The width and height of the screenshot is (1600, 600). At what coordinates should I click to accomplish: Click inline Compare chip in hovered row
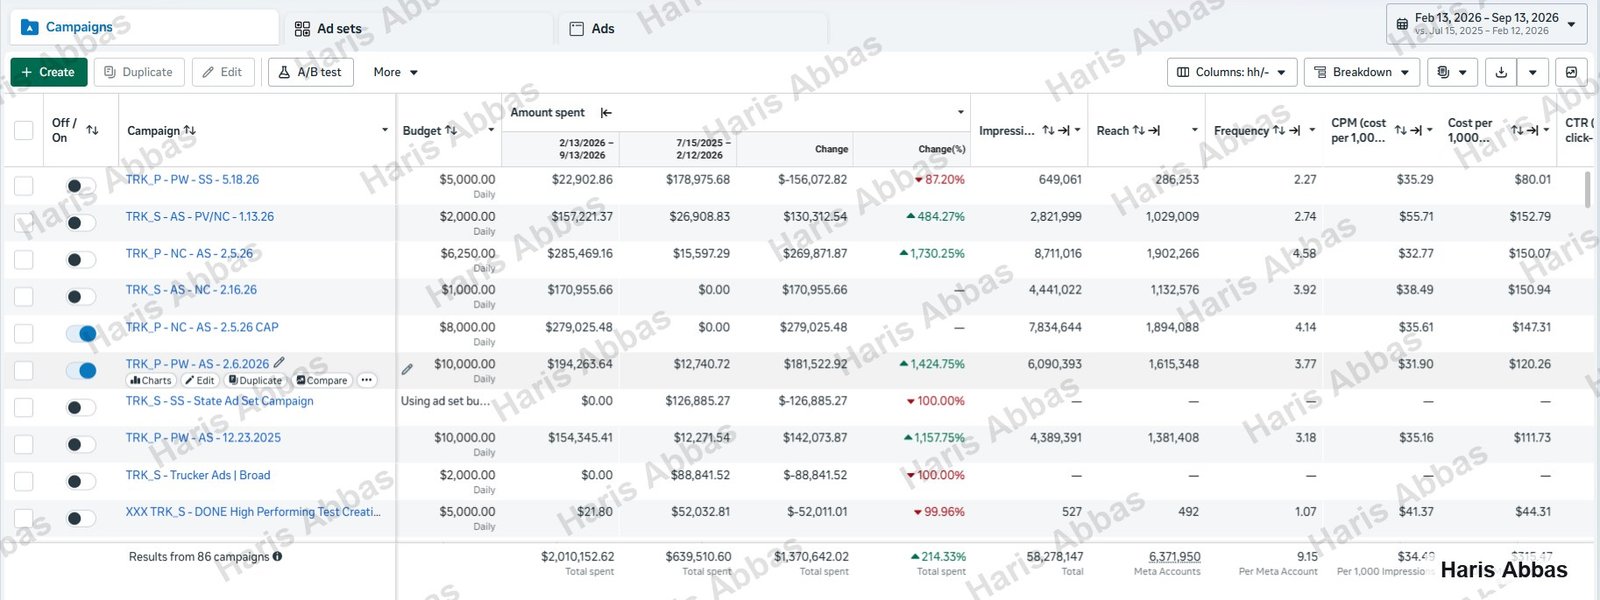coord(322,381)
